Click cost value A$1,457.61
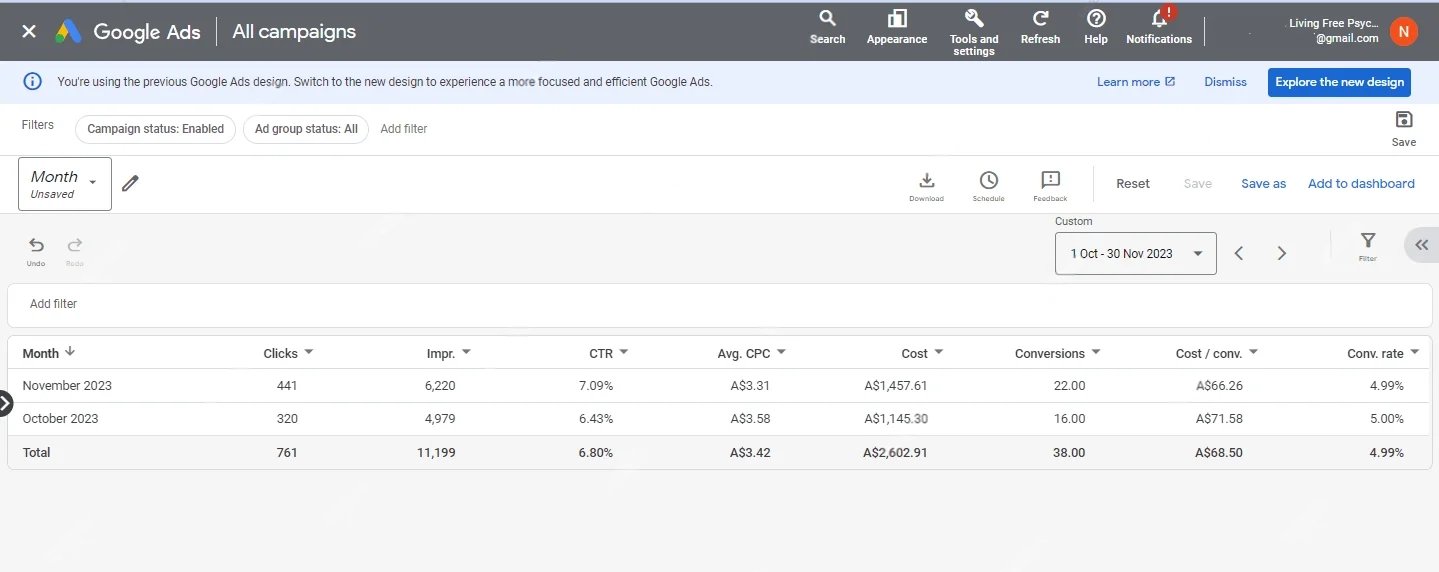1439x572 pixels. click(896, 386)
